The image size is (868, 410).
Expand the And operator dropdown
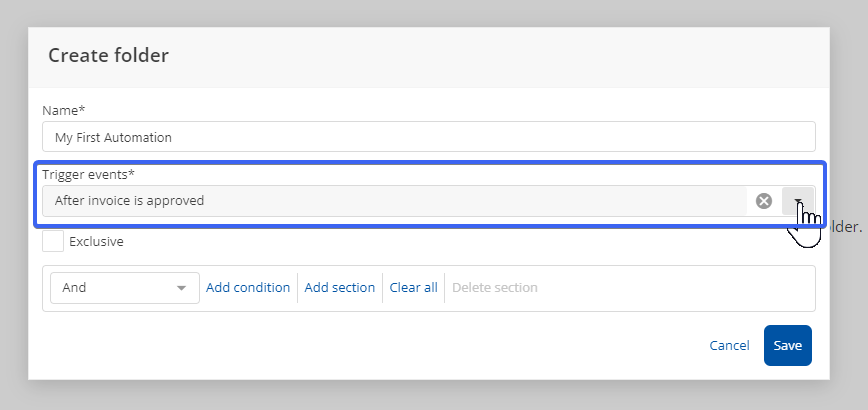click(x=124, y=287)
